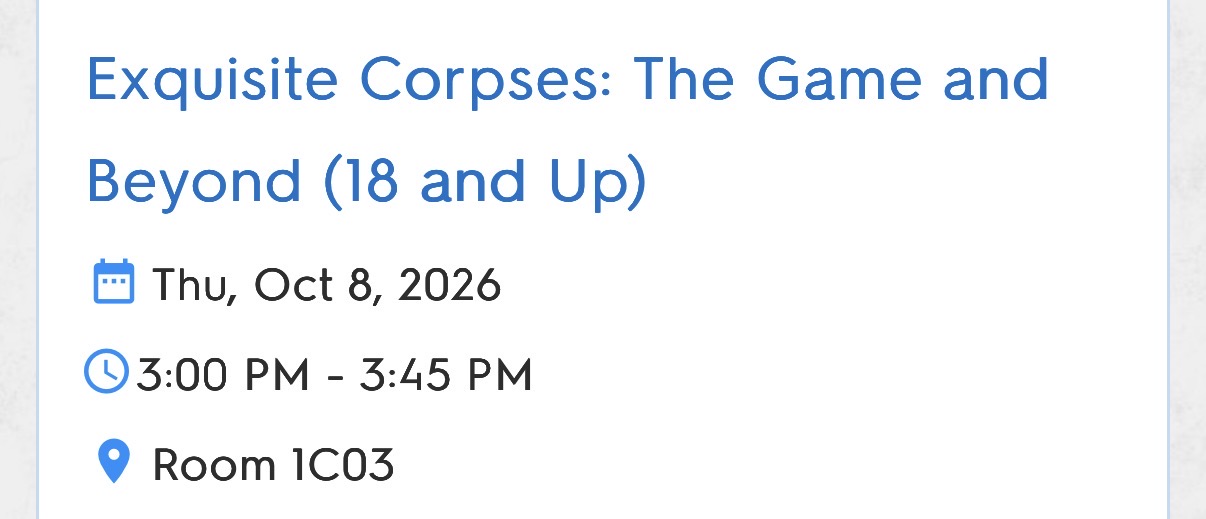Click the clock icon beside the time
The width and height of the screenshot is (1206, 519).
point(107,371)
